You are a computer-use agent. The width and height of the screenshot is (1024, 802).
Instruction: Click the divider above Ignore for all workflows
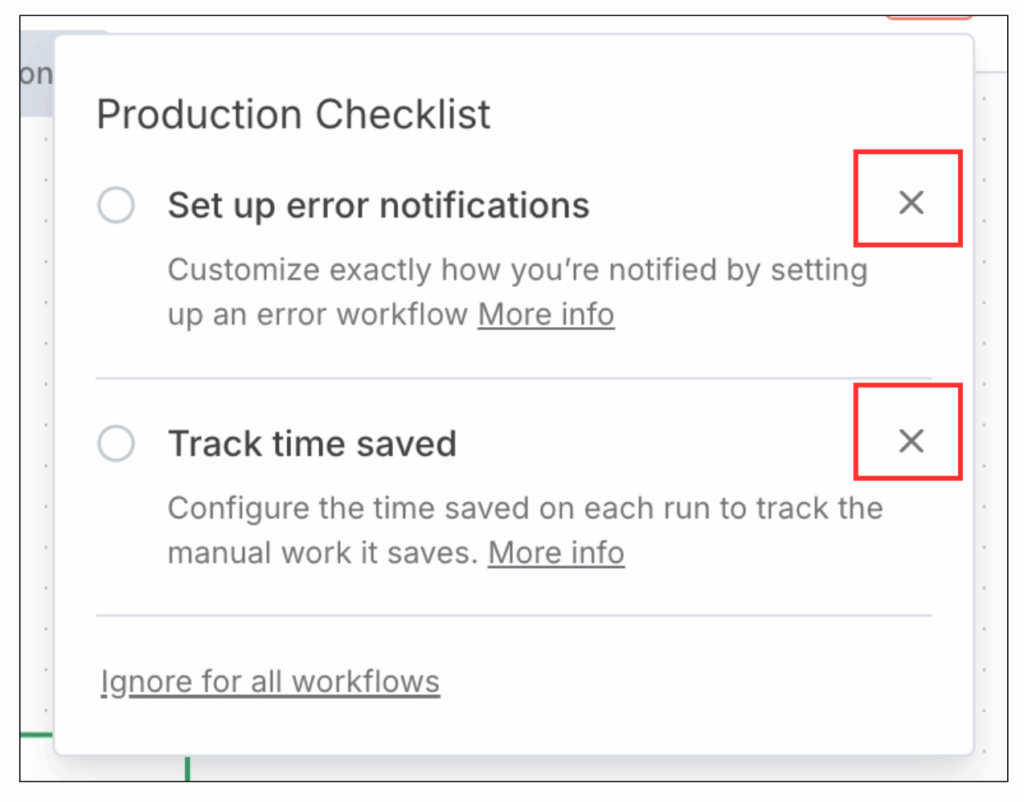[x=513, y=616]
